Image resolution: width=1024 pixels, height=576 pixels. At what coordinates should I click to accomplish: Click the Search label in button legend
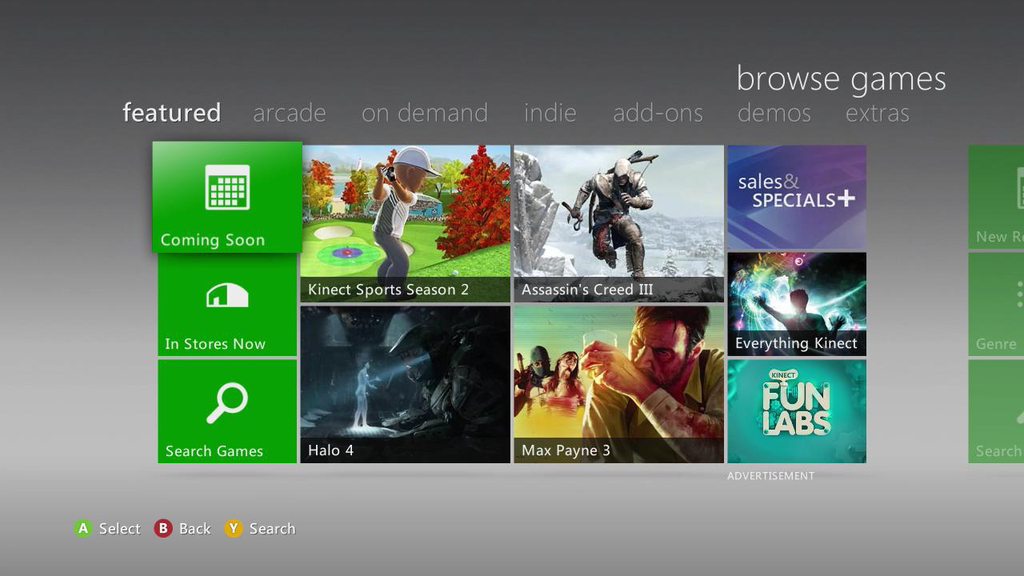(272, 528)
